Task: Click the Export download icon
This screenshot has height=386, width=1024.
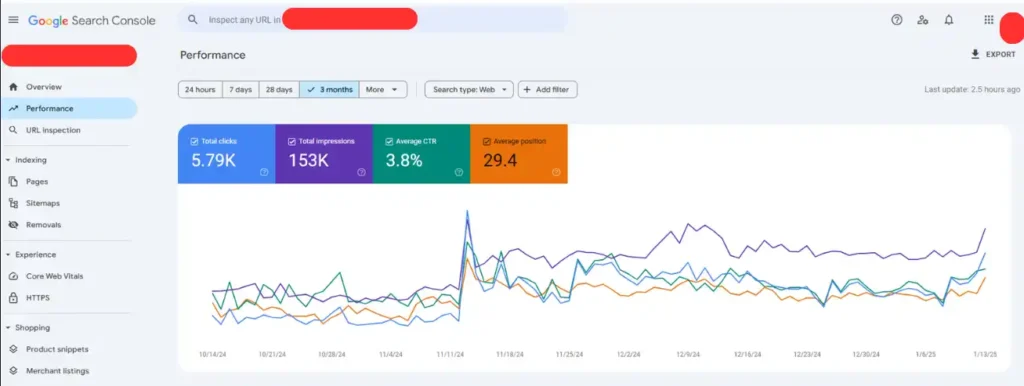Action: [975, 54]
